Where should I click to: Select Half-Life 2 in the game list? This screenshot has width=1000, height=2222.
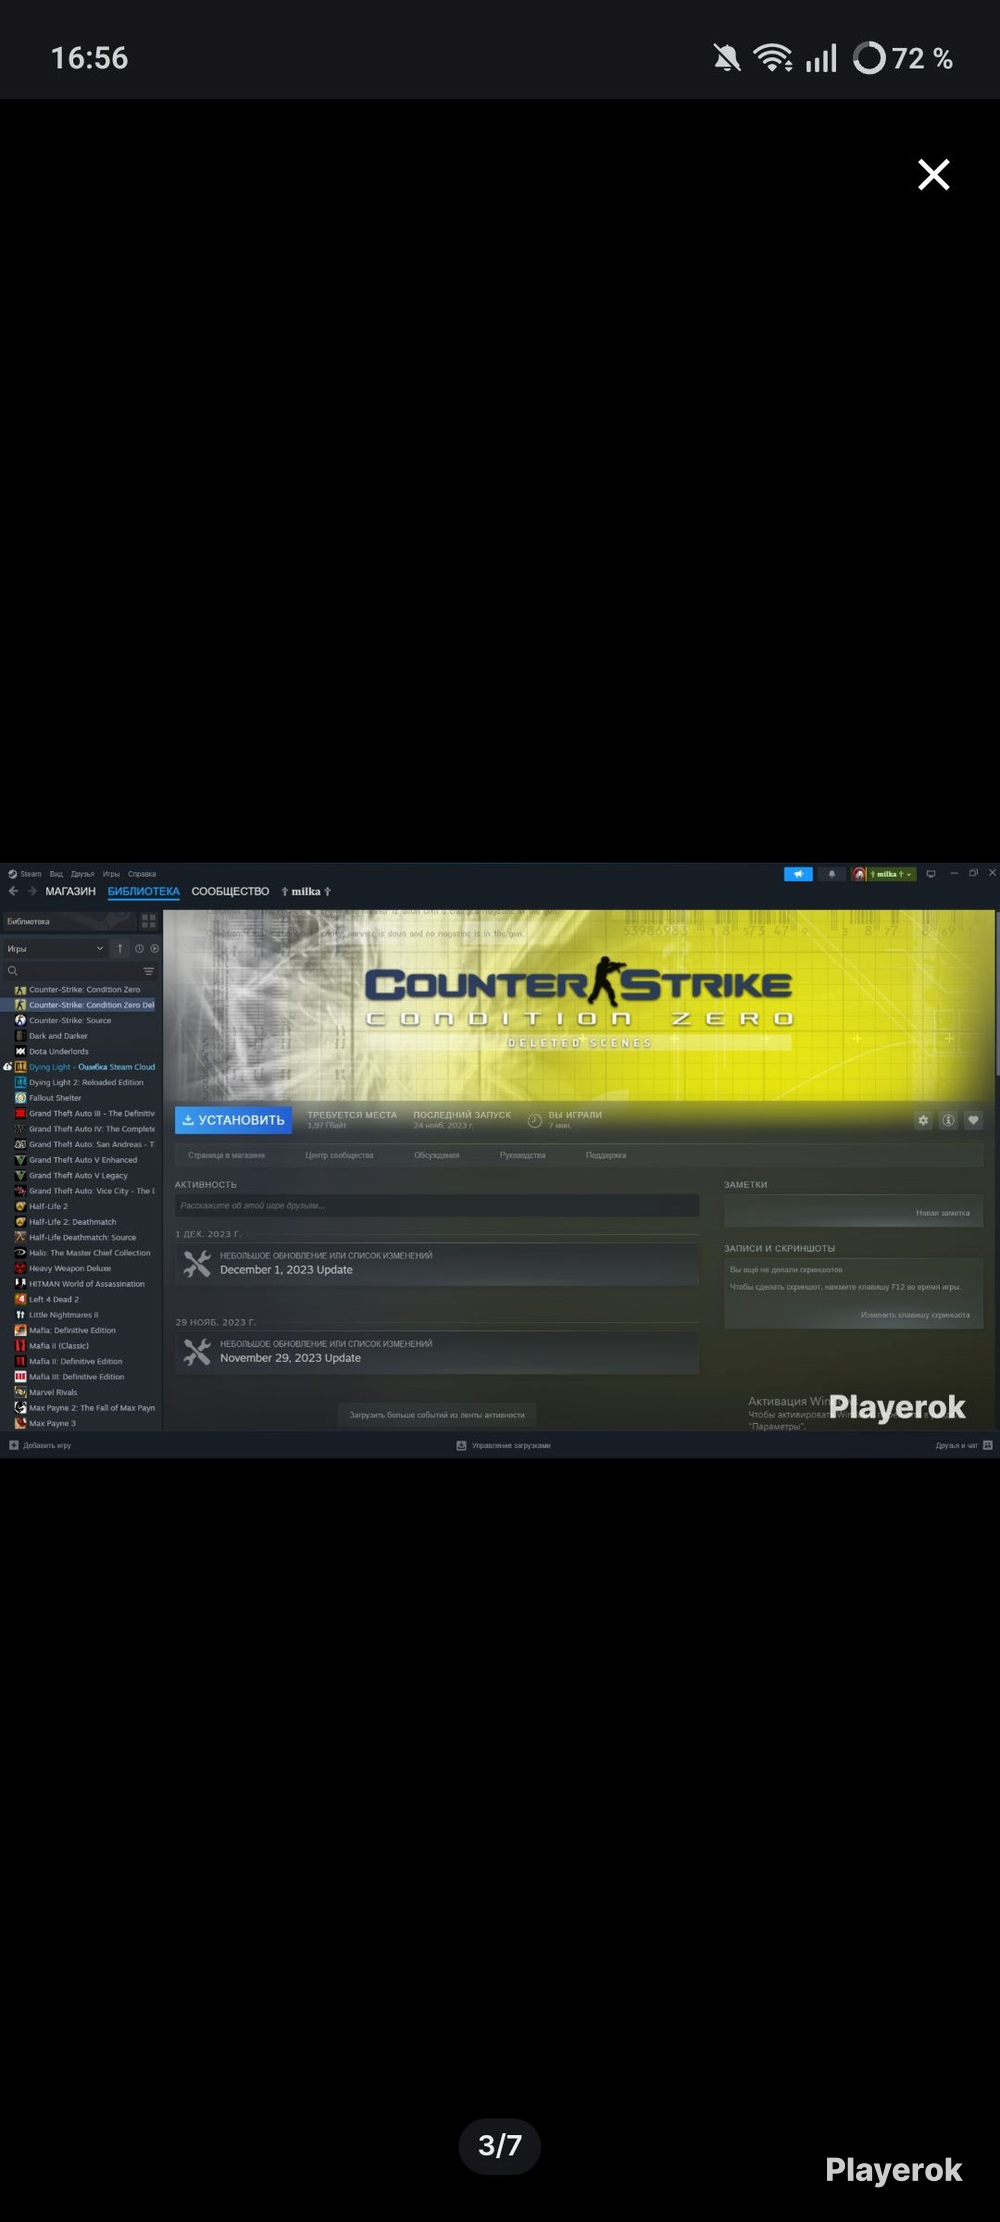pos(48,1206)
